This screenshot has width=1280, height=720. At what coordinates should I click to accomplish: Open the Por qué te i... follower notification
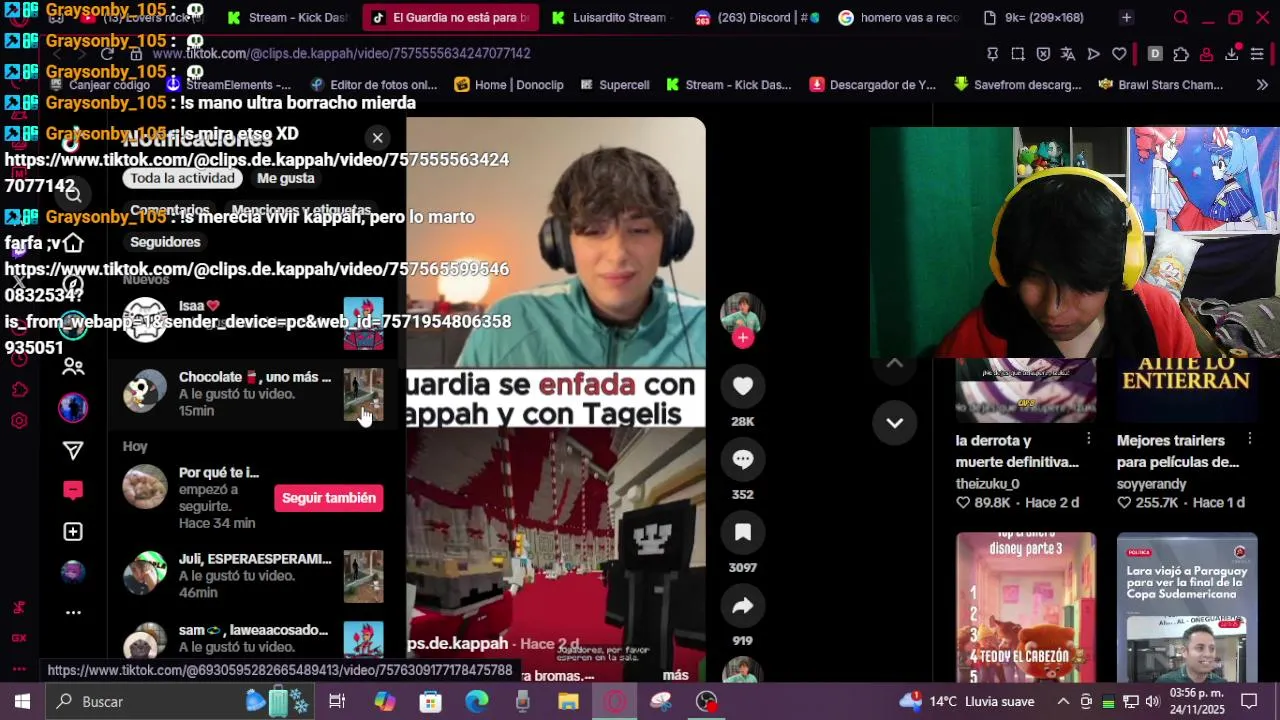pyautogui.click(x=253, y=498)
